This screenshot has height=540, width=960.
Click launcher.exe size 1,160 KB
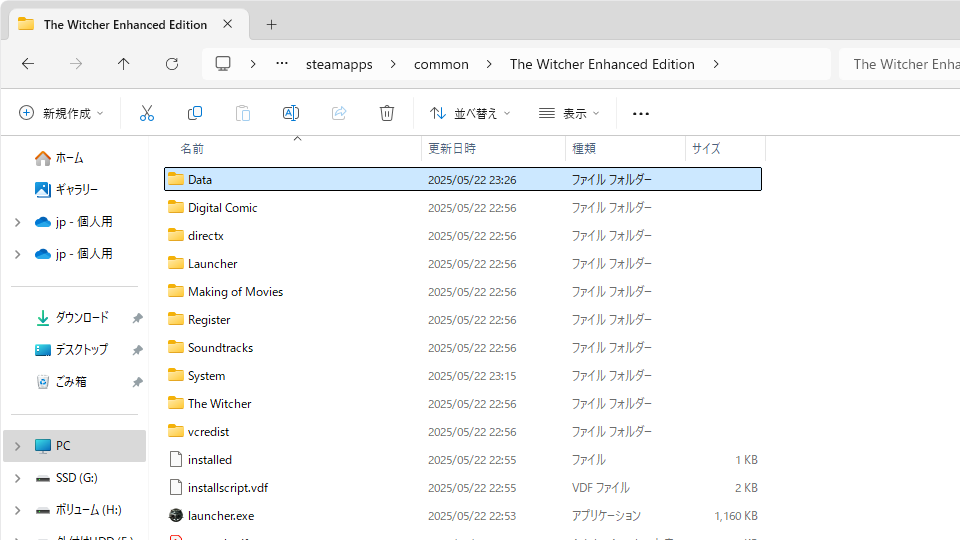pos(736,516)
